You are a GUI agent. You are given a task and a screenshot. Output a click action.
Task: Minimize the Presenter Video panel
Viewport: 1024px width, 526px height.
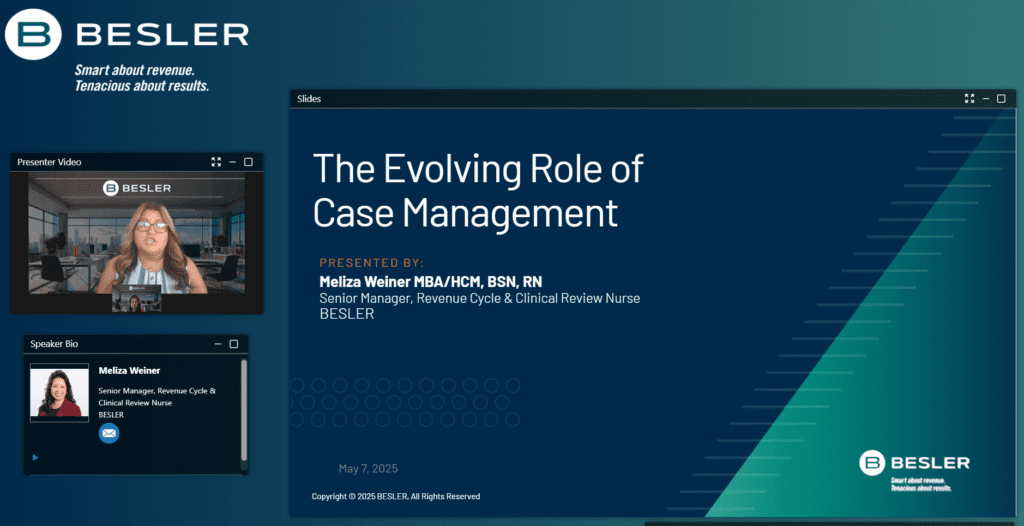[x=232, y=162]
